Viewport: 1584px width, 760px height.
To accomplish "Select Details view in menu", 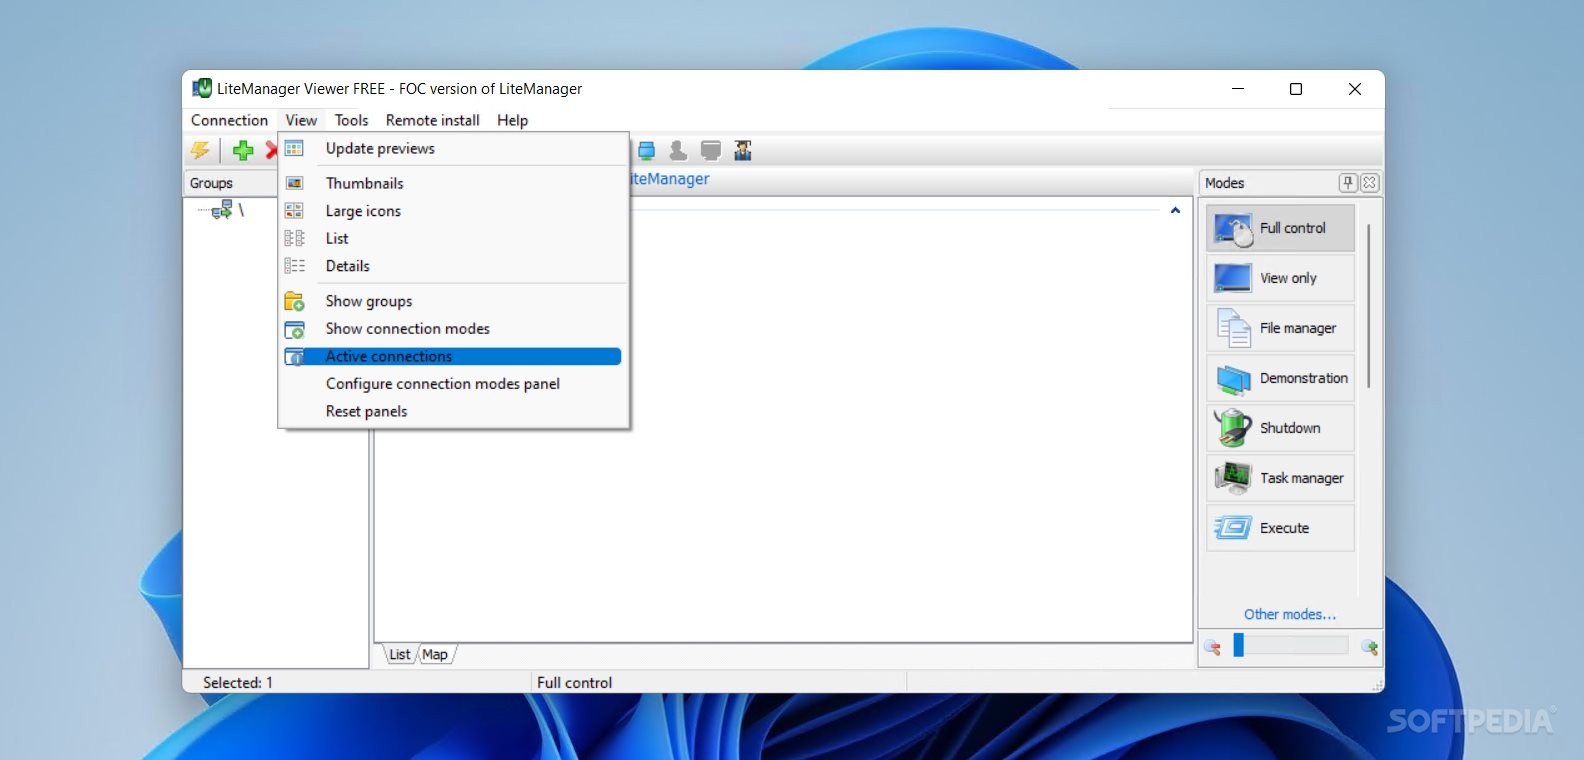I will (454, 266).
